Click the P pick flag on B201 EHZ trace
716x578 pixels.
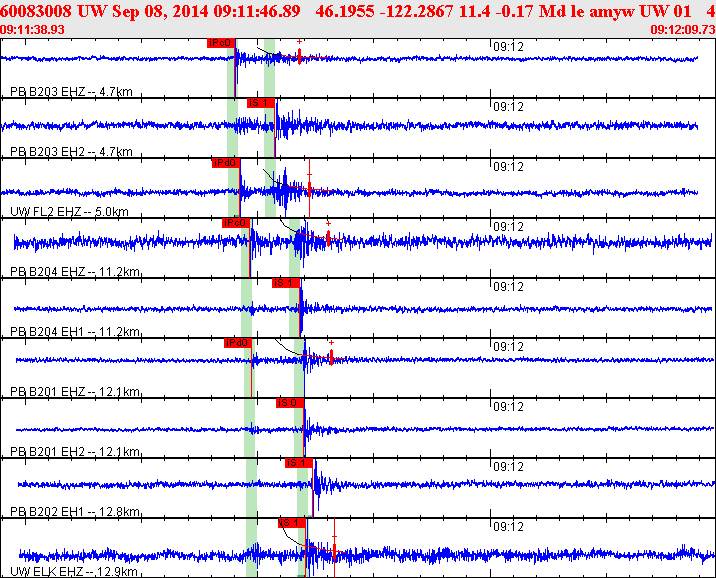(x=238, y=343)
